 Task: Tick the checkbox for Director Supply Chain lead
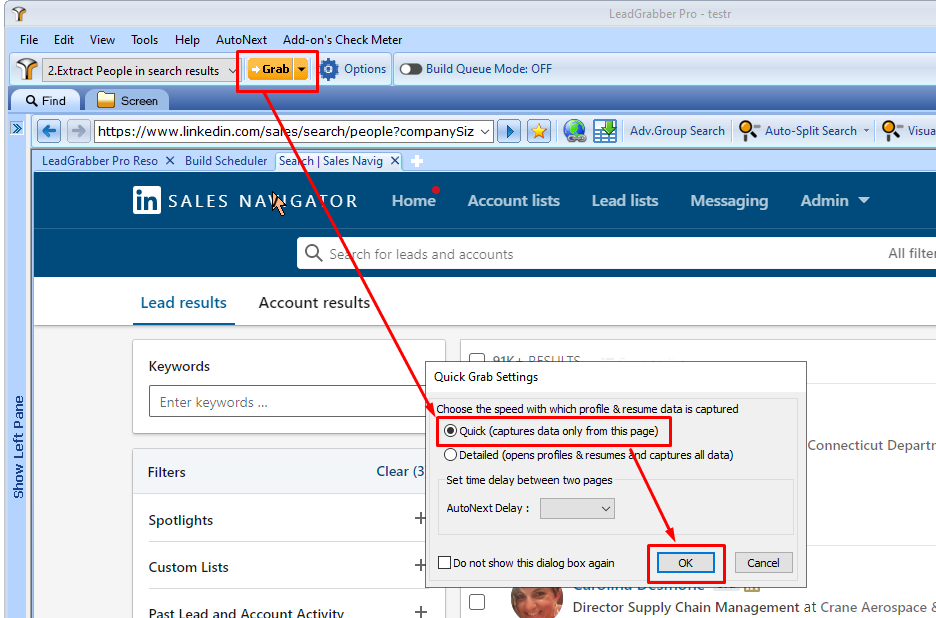(x=477, y=602)
